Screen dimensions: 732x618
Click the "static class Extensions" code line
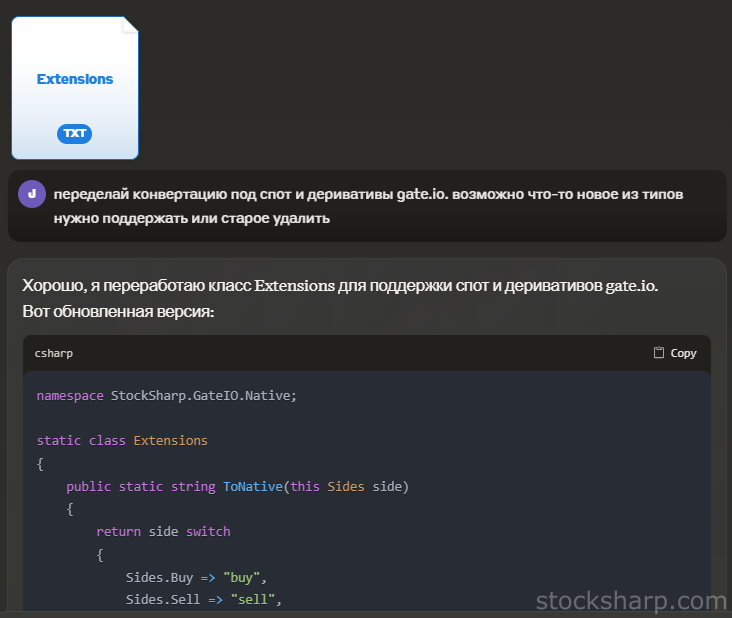tap(122, 441)
